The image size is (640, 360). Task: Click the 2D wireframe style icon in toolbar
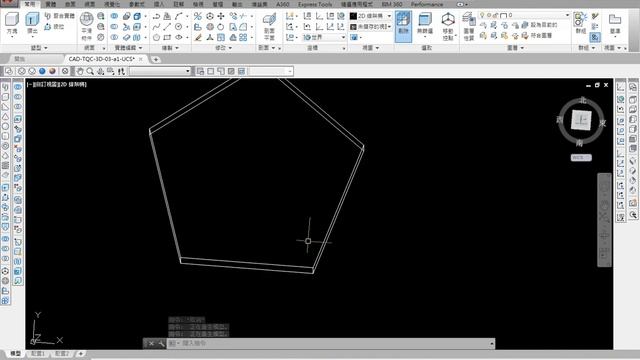click(x=9, y=71)
